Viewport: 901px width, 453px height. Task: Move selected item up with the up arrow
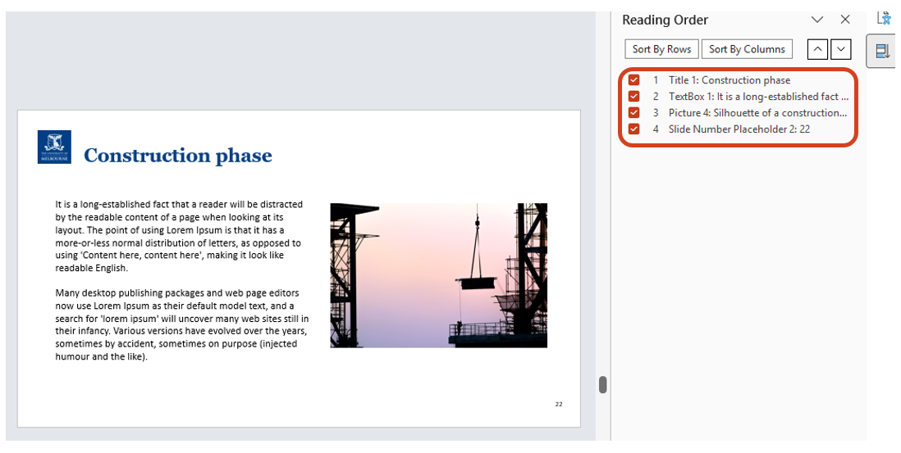[818, 49]
